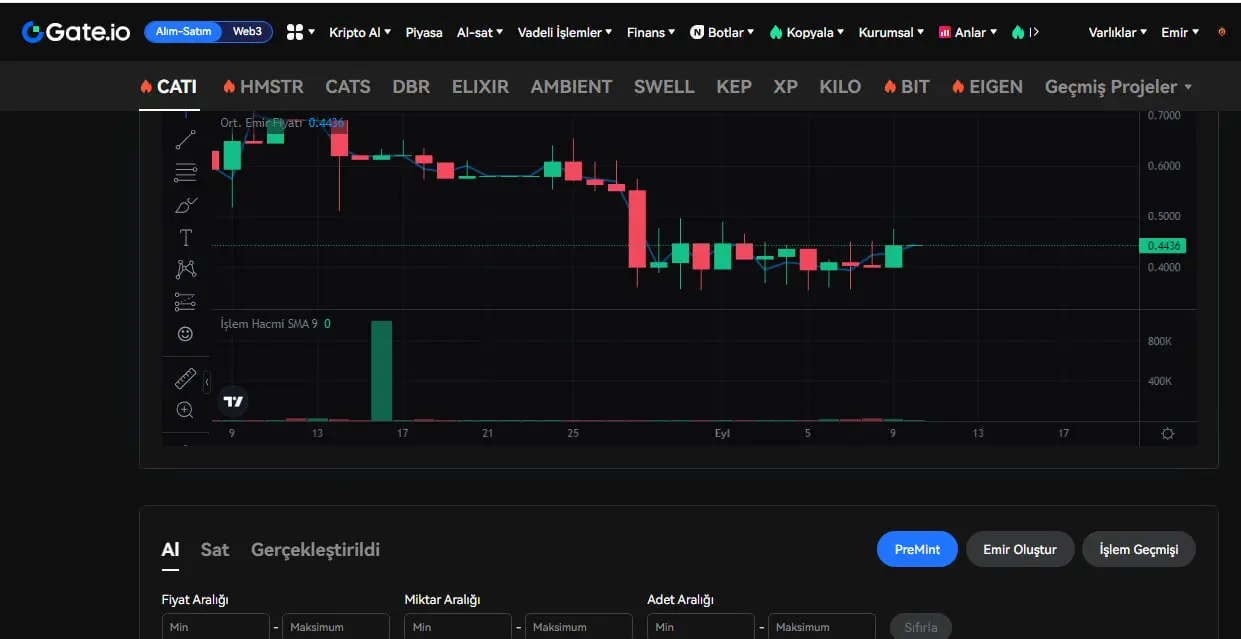Expand the Al-sat menu

click(480, 32)
